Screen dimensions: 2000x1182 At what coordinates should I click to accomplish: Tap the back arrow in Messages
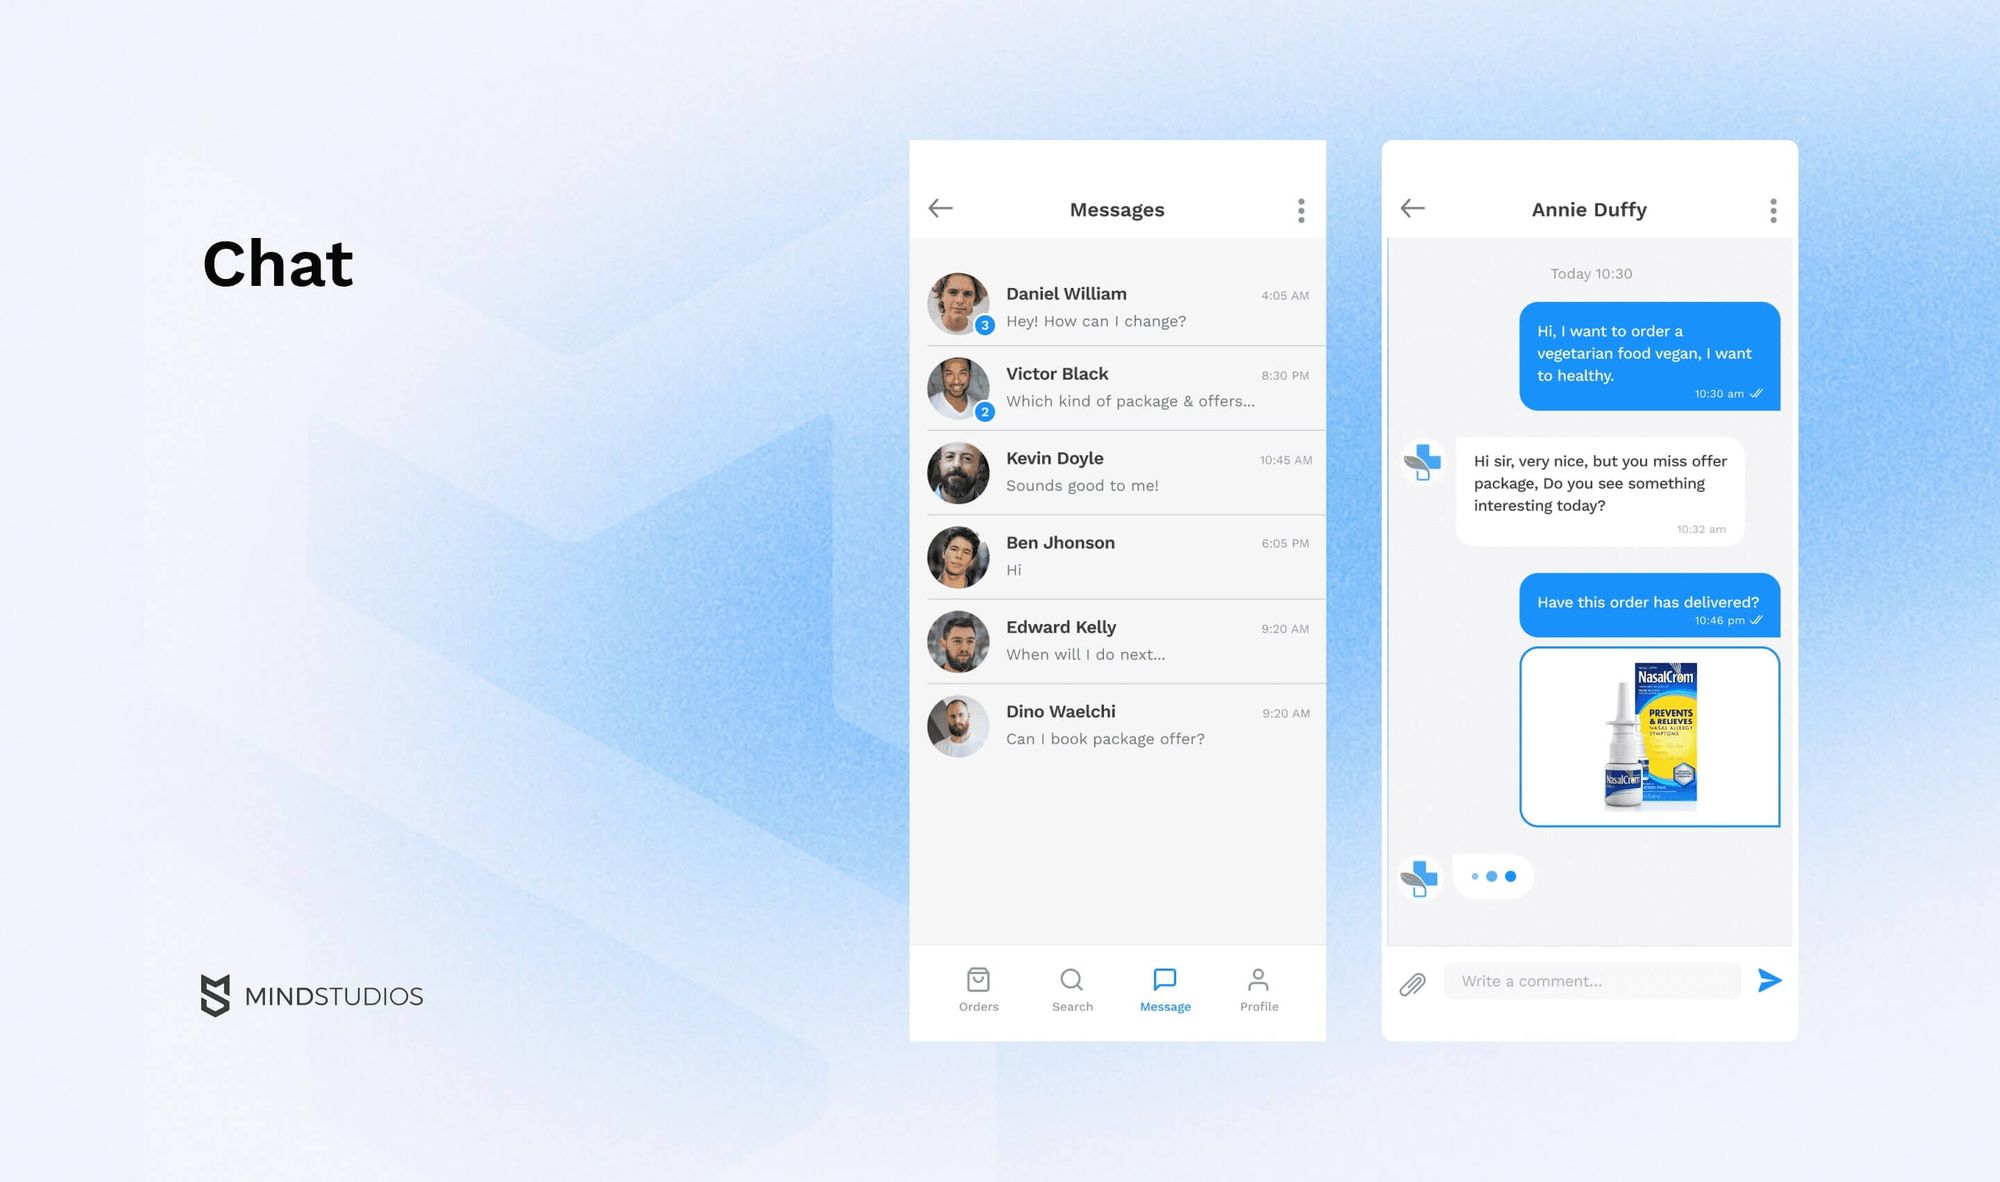coord(940,208)
